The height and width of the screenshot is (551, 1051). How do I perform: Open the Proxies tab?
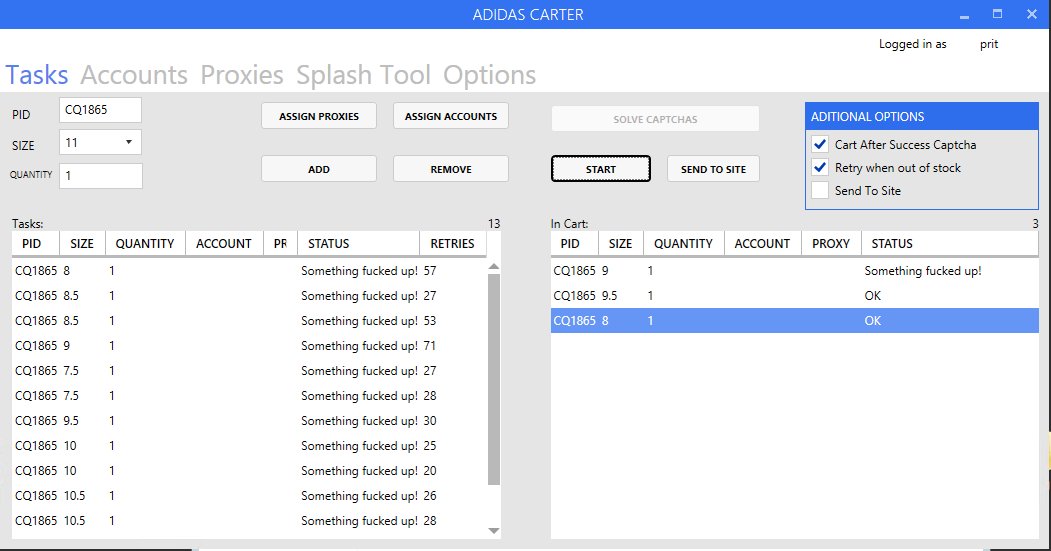(242, 74)
